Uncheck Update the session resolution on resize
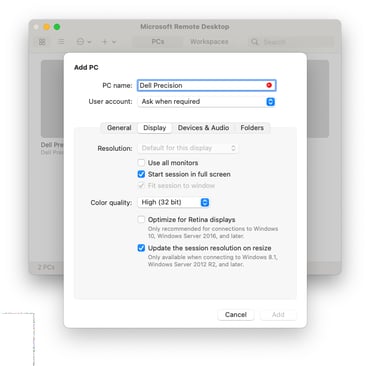The height and width of the screenshot is (366, 370). [141, 248]
